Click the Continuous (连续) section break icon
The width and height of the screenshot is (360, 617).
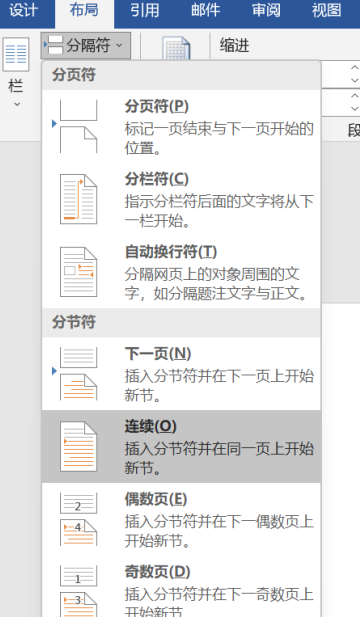point(78,446)
